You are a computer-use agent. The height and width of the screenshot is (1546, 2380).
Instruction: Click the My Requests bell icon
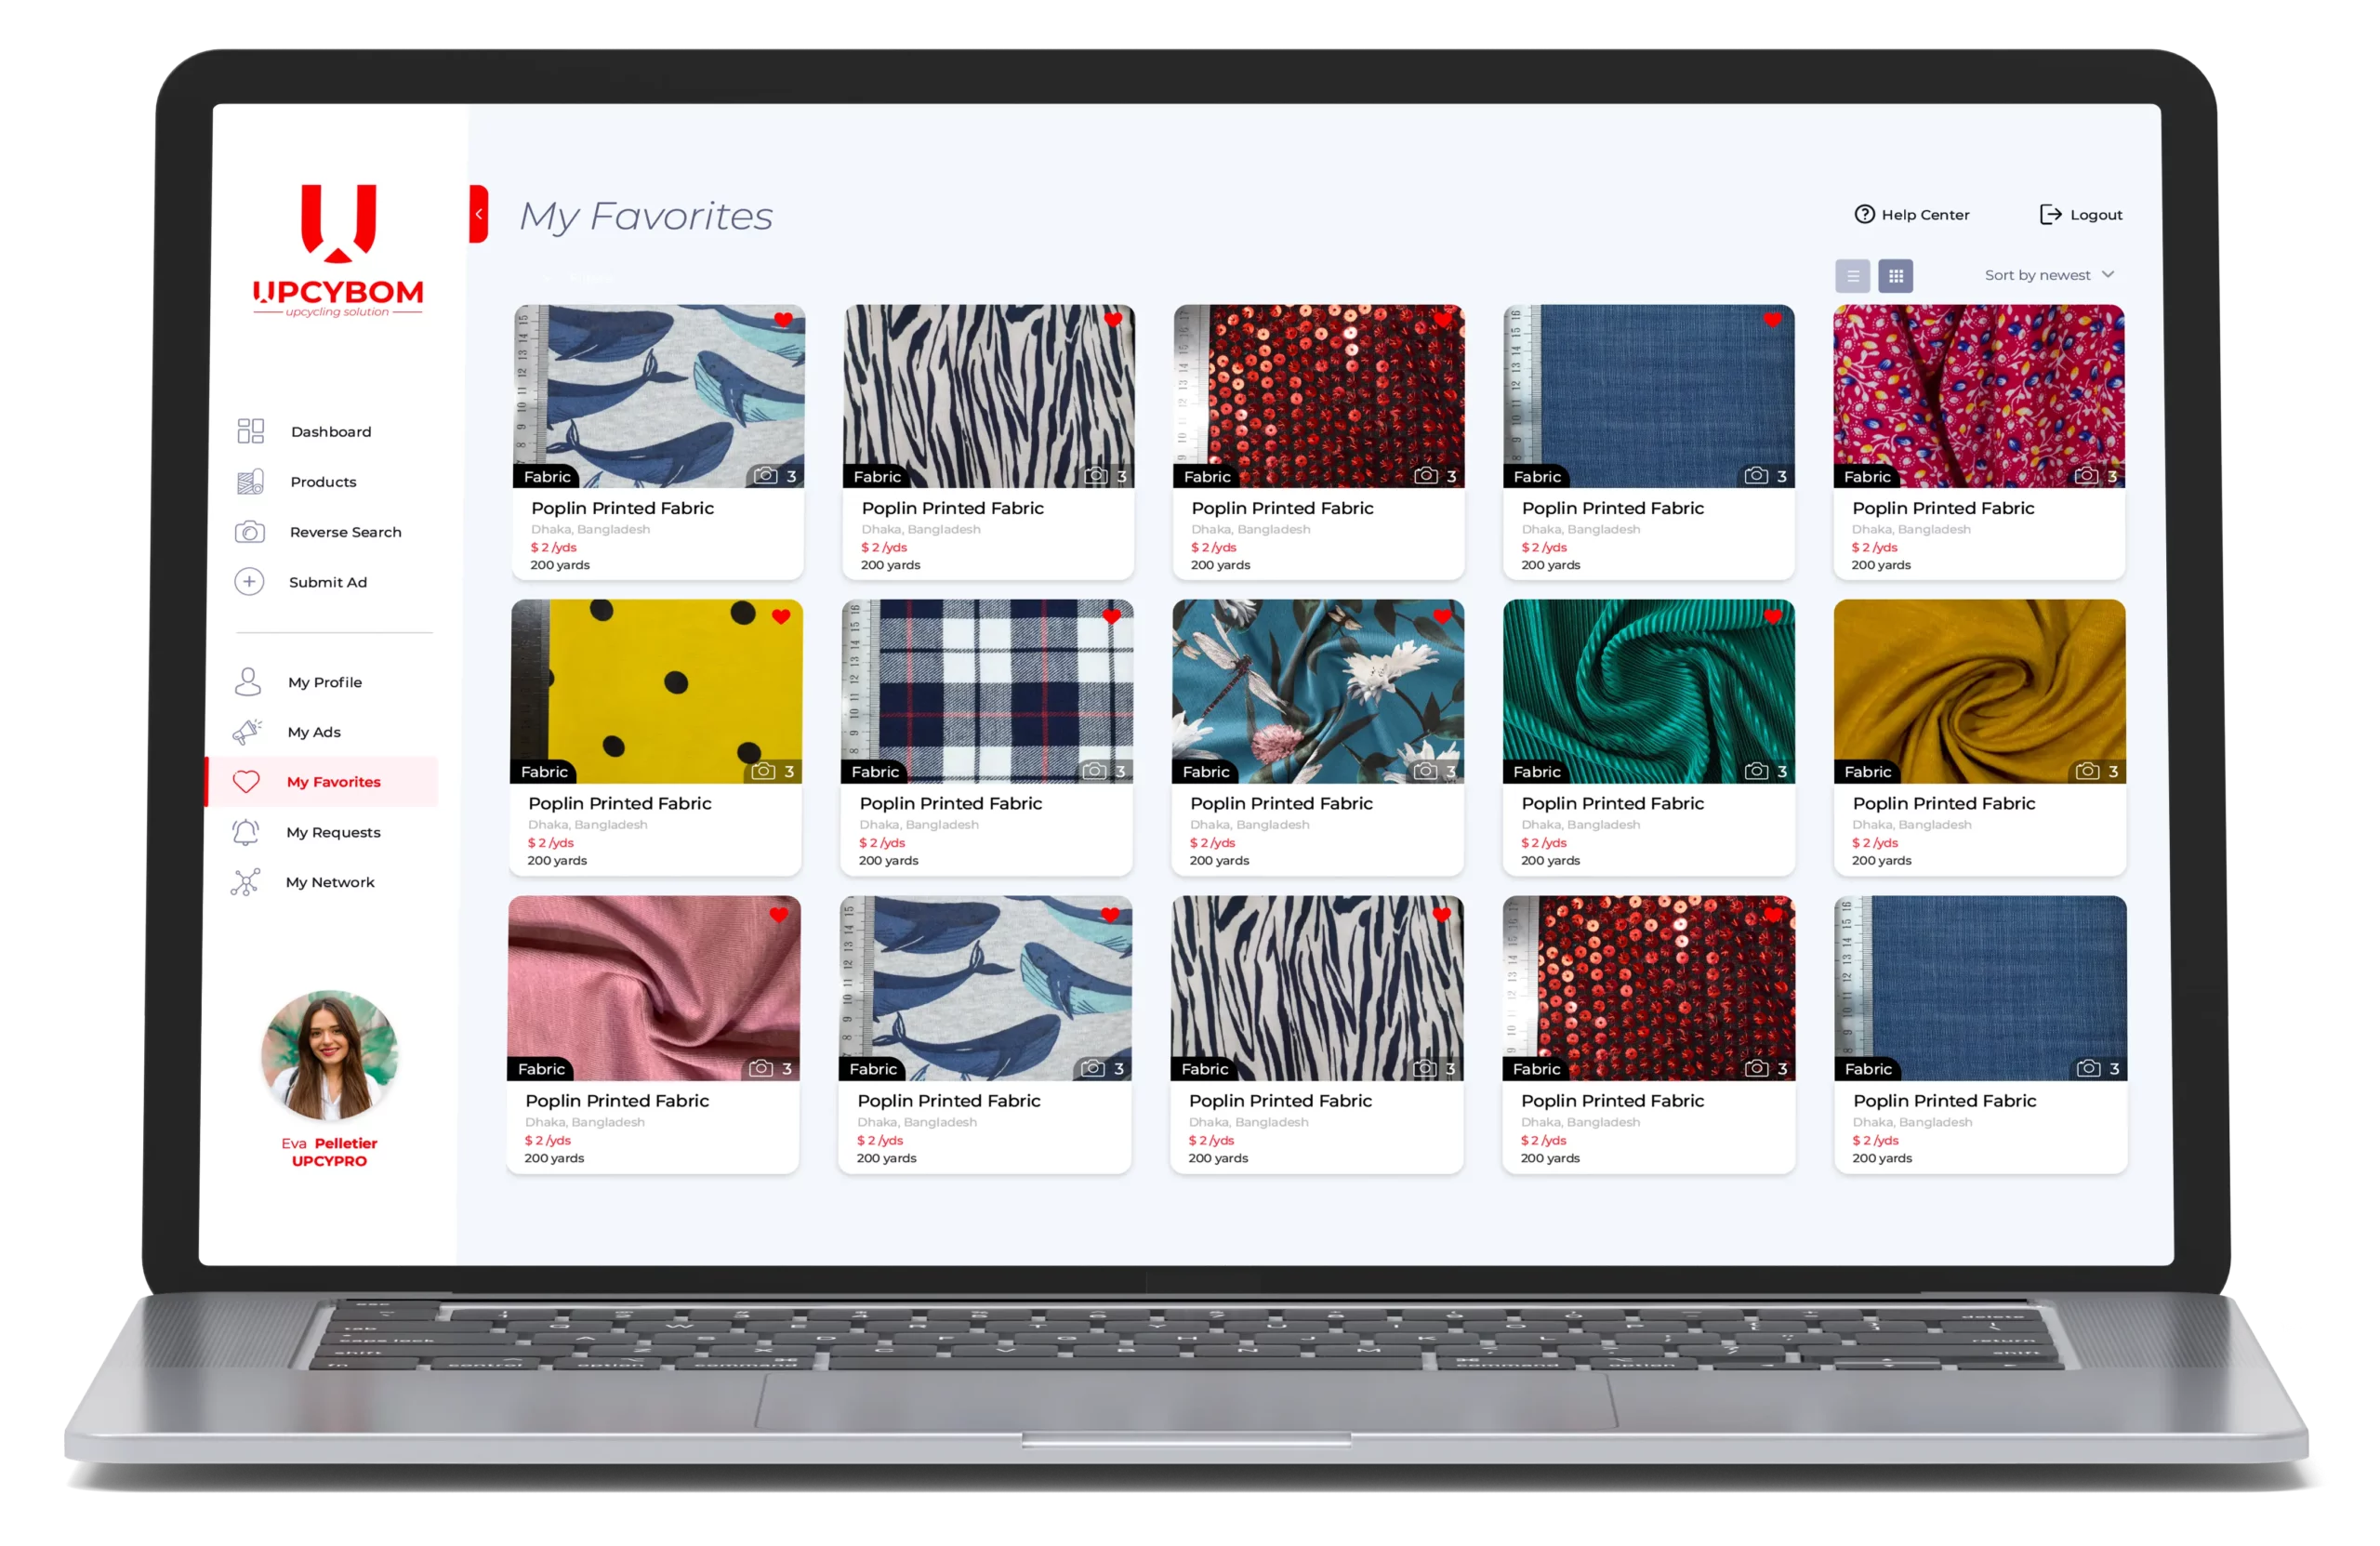[x=246, y=832]
